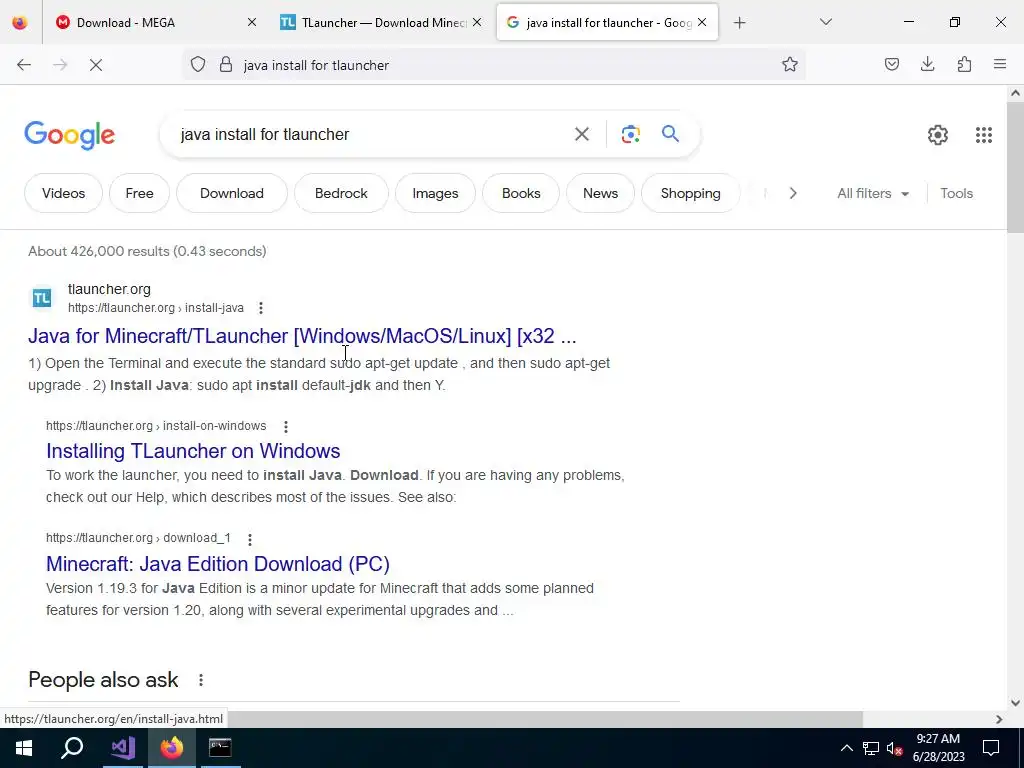Viewport: 1024px width, 768px height.
Task: Save page to Pocket icon
Action: tap(891, 64)
